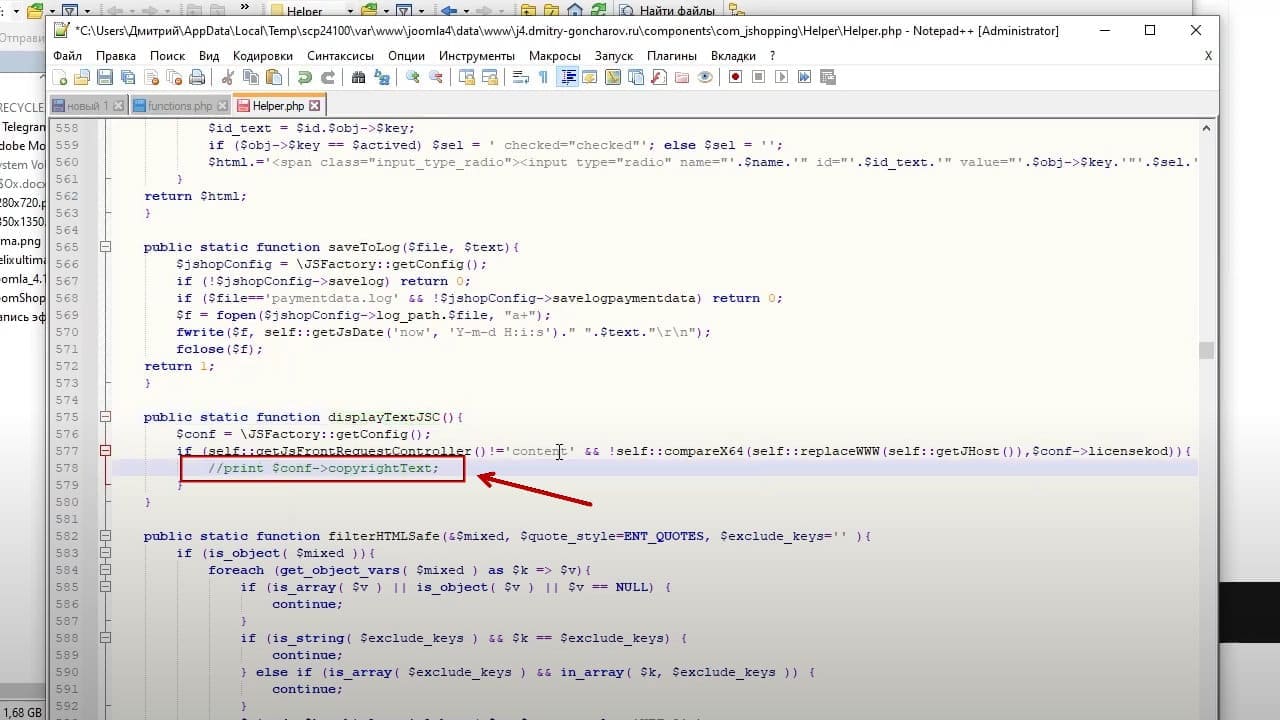Click the vertical scrollbar thumb
The image size is (1280, 720).
(1206, 350)
